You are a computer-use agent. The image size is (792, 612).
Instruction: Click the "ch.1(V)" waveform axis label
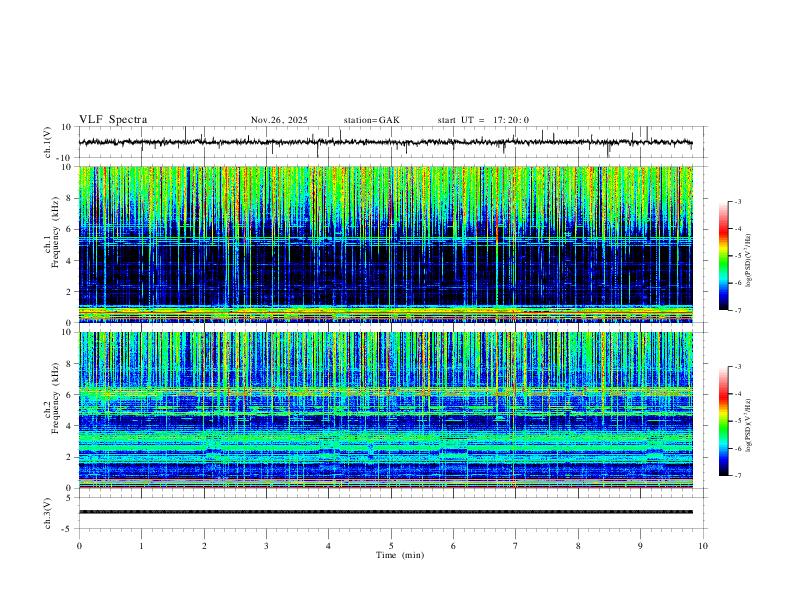click(x=48, y=142)
